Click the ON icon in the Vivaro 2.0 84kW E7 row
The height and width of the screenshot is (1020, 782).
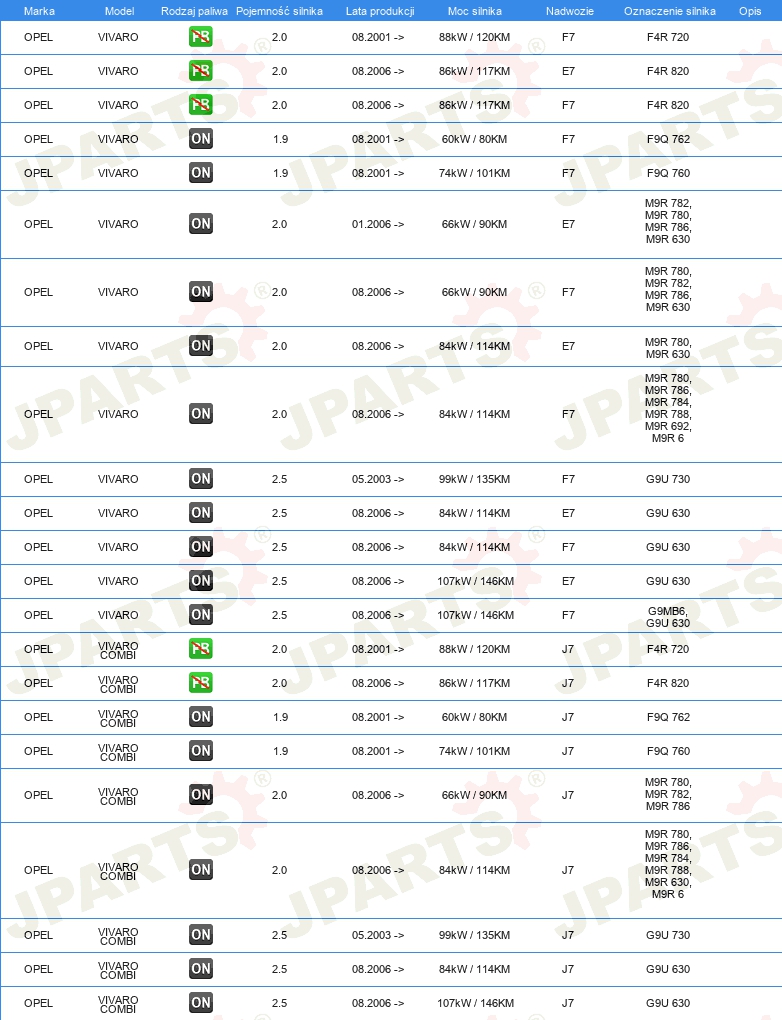click(200, 345)
